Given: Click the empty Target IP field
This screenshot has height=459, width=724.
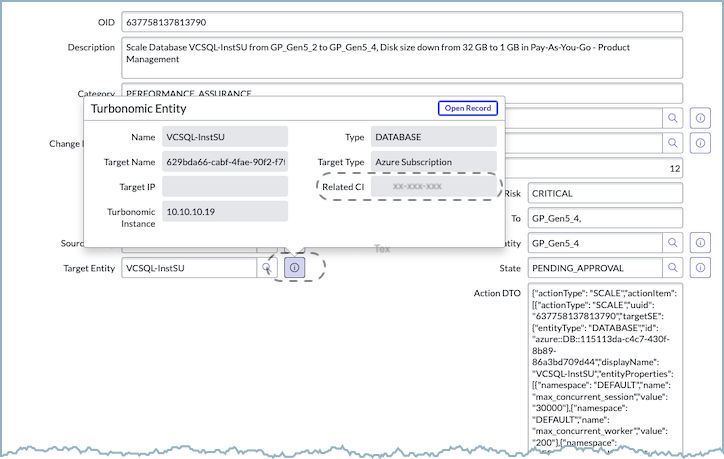Looking at the screenshot, I should coord(225,187).
